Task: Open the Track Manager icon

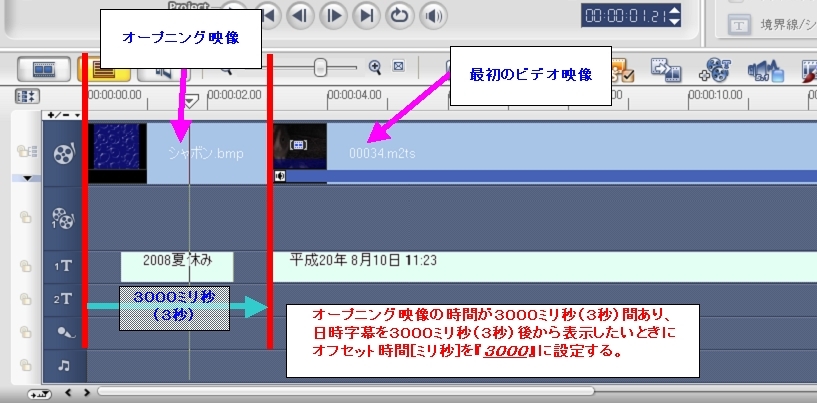Action: click(x=715, y=70)
